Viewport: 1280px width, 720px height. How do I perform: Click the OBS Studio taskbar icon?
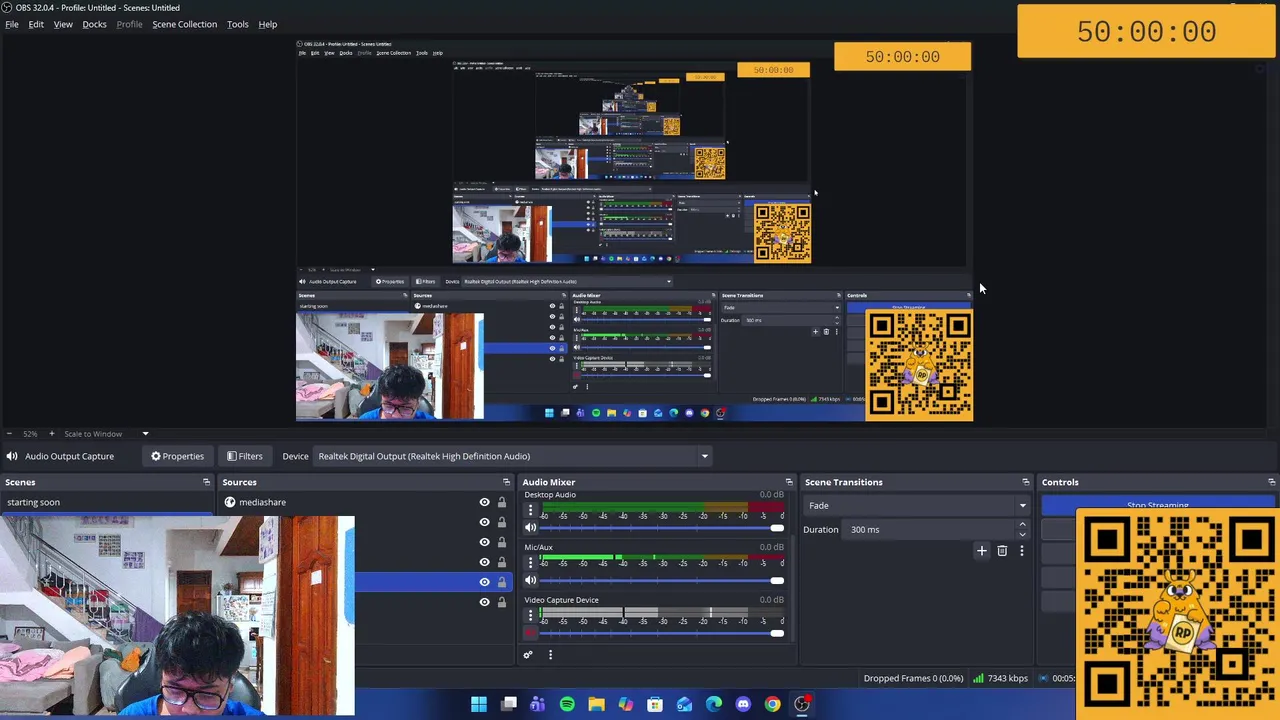[802, 704]
